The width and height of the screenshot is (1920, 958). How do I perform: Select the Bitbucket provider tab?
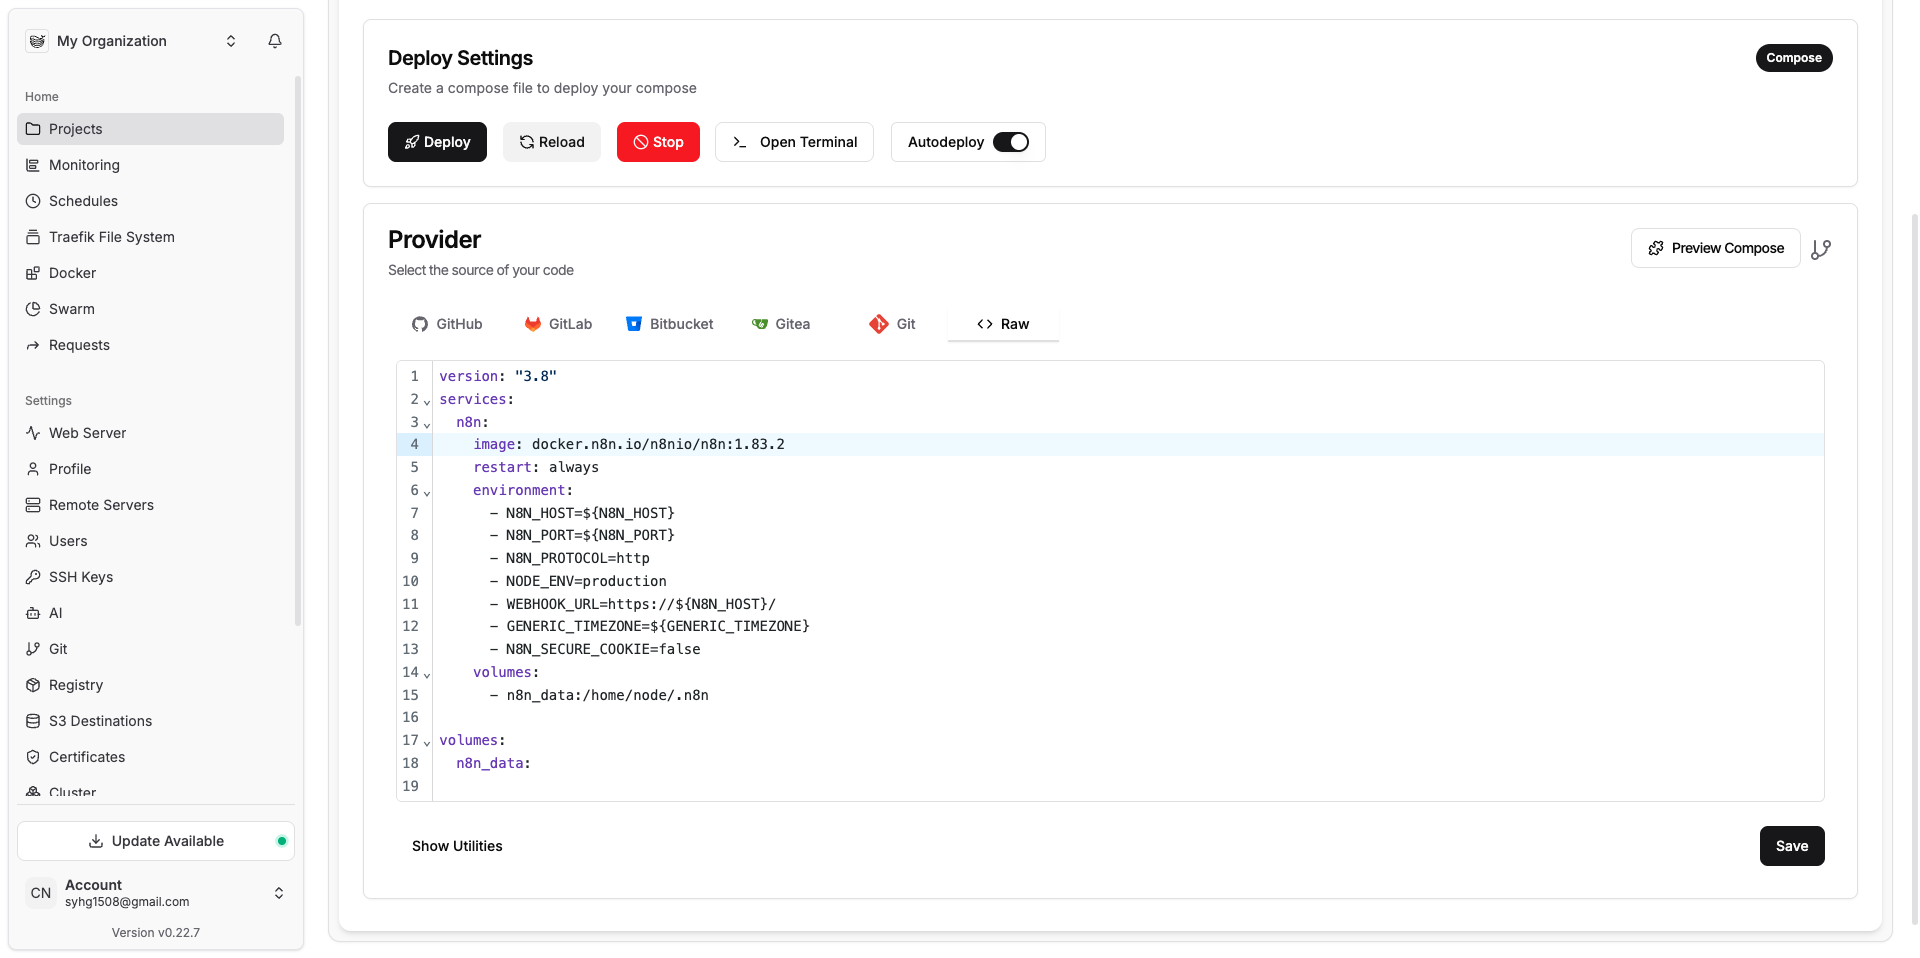pos(670,324)
